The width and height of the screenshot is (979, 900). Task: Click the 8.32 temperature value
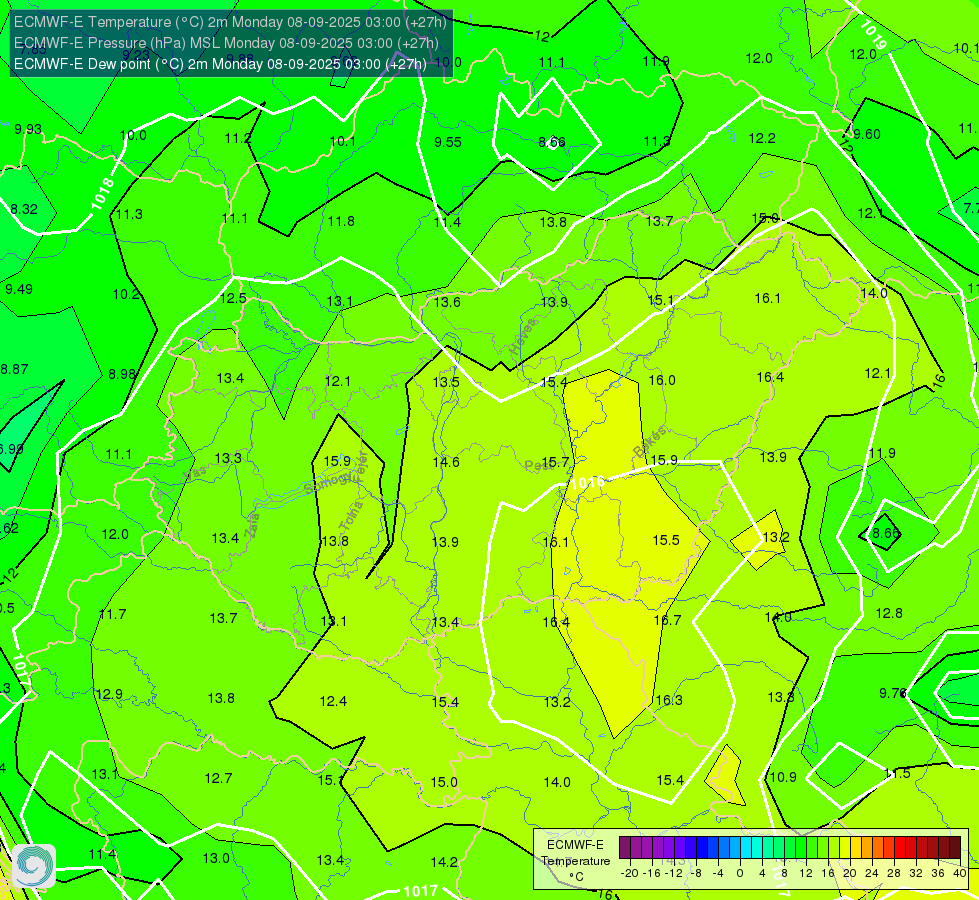[x=24, y=209]
